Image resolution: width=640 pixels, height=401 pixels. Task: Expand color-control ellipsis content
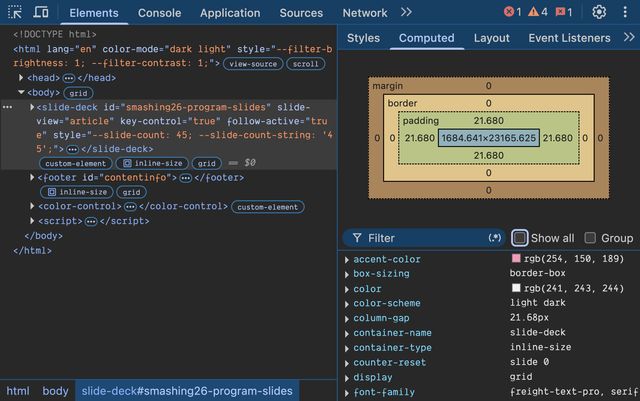tap(130, 207)
